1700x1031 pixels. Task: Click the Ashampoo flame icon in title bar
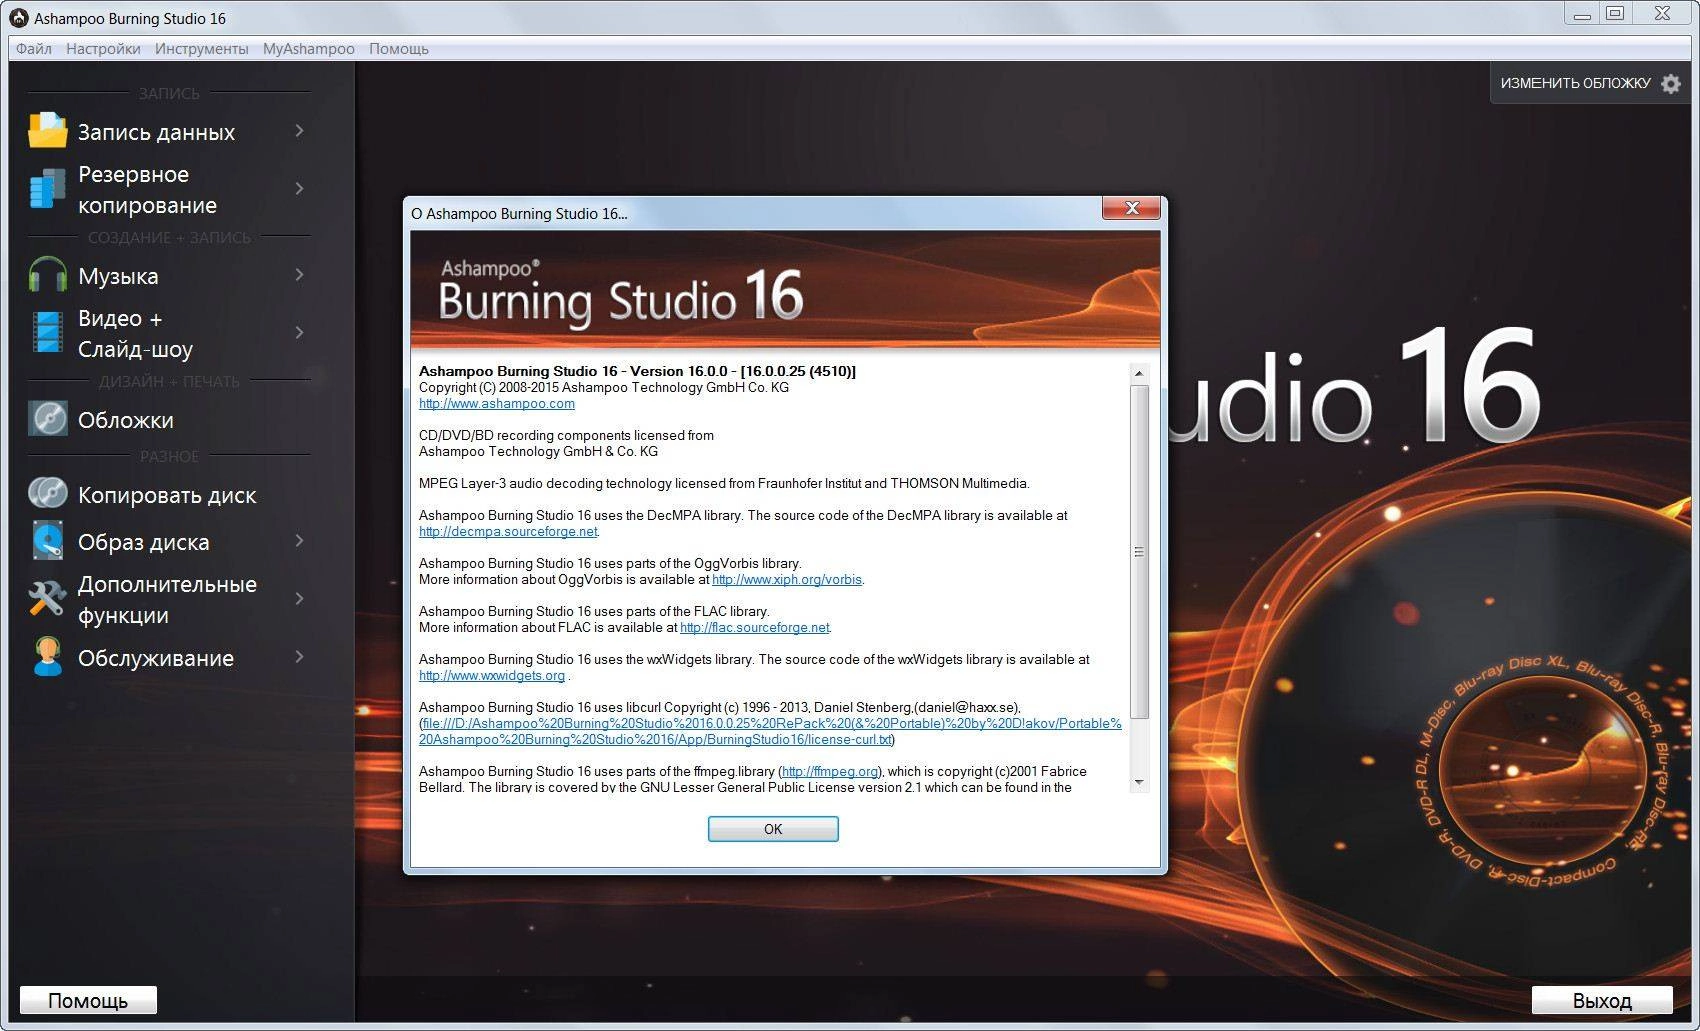pyautogui.click(x=18, y=18)
